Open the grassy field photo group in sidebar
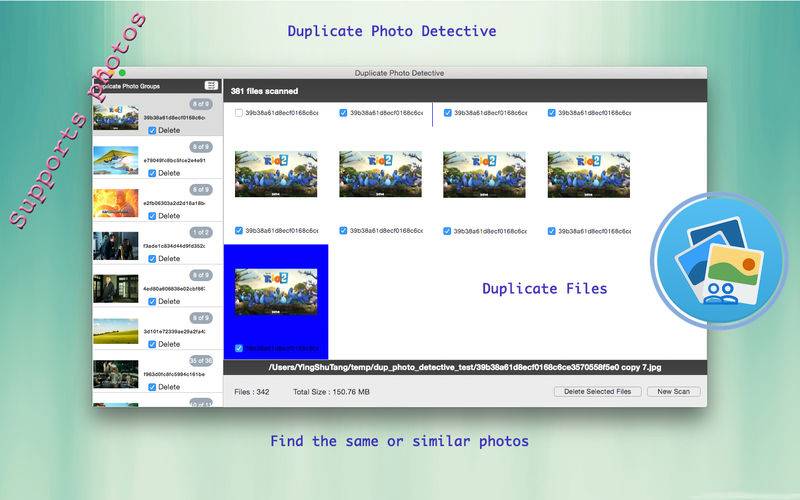 [116, 332]
